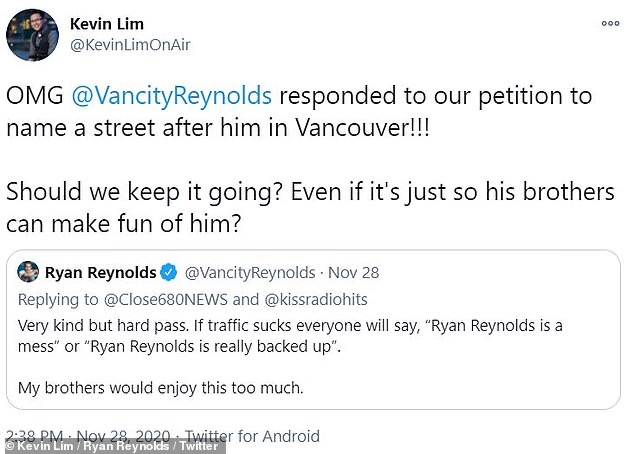Click the Kevin Lim / Ryan Reynolds copyright watermark

click(110, 446)
